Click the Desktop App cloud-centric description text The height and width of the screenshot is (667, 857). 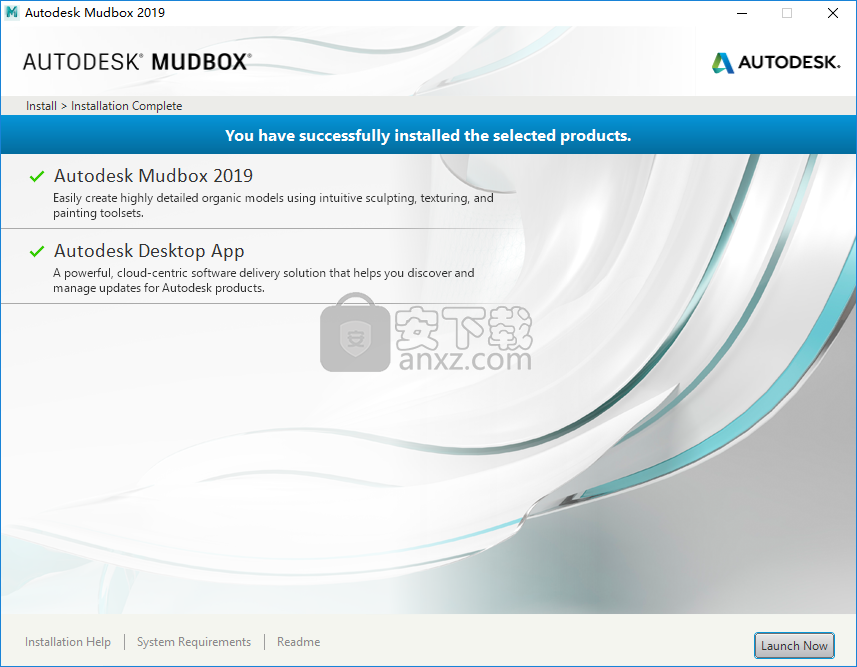(x=263, y=280)
